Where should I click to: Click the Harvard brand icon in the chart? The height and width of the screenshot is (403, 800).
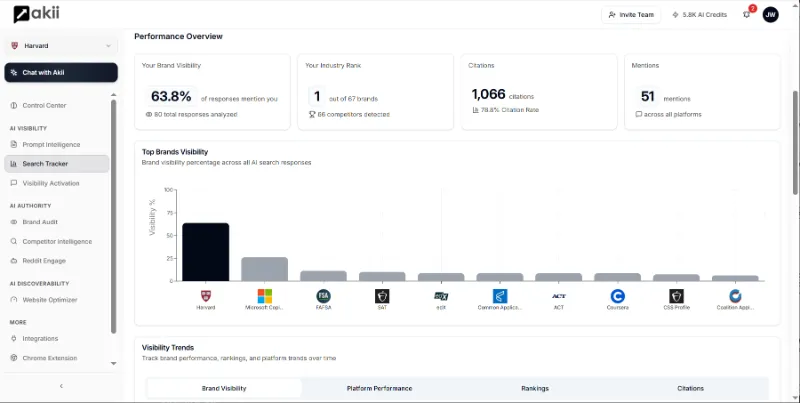tap(205, 296)
